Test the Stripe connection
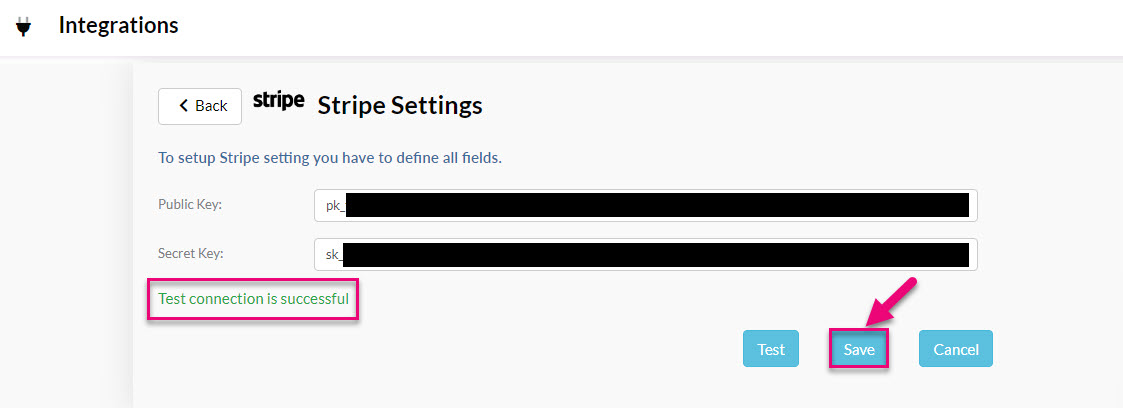This screenshot has height=408, width=1123. pos(771,349)
